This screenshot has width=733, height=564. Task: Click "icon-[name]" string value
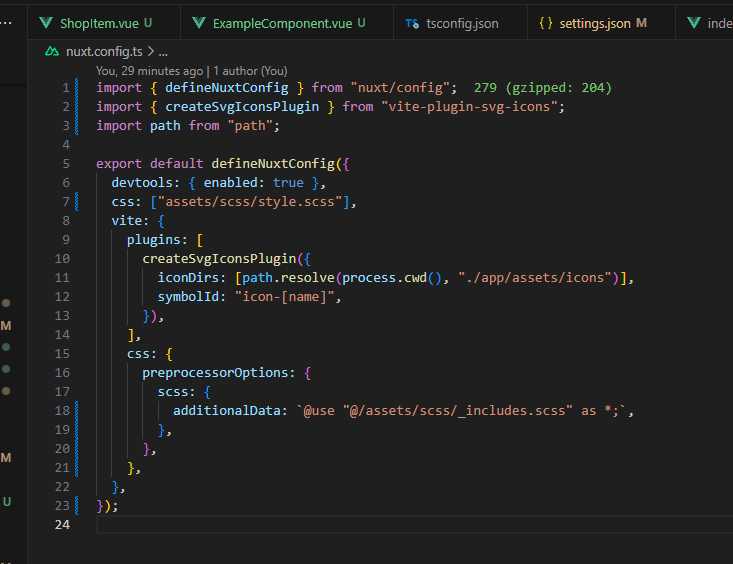click(x=284, y=296)
